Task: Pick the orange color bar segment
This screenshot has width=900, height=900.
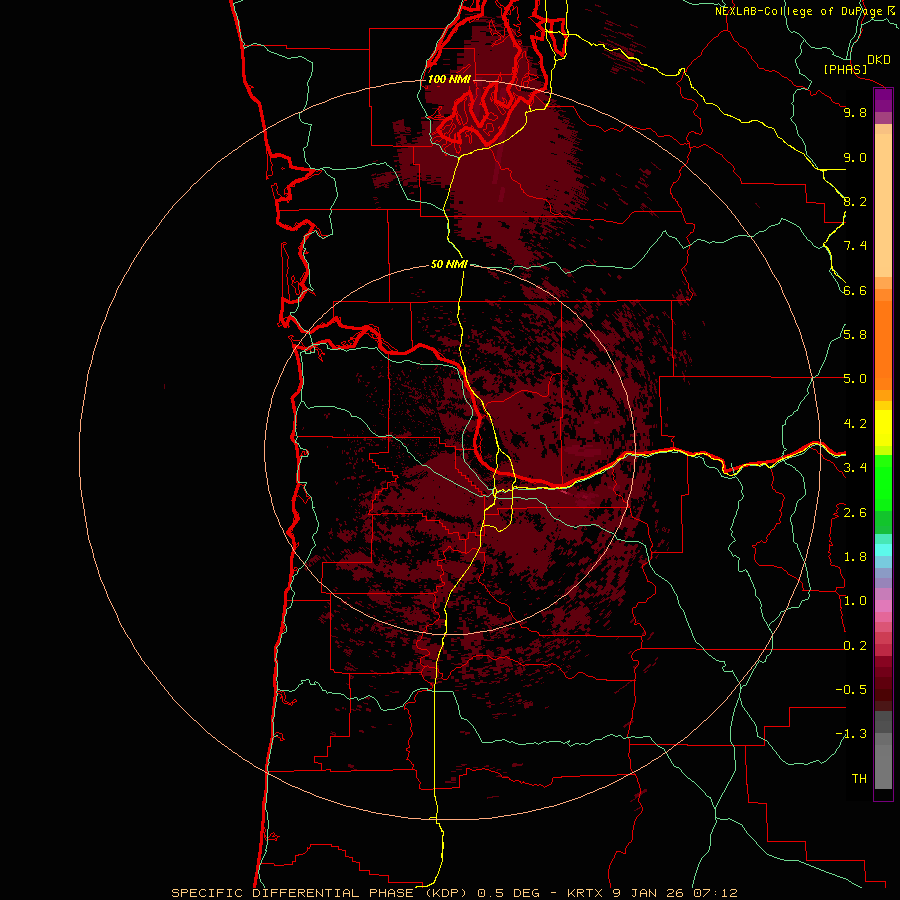Action: (x=883, y=346)
